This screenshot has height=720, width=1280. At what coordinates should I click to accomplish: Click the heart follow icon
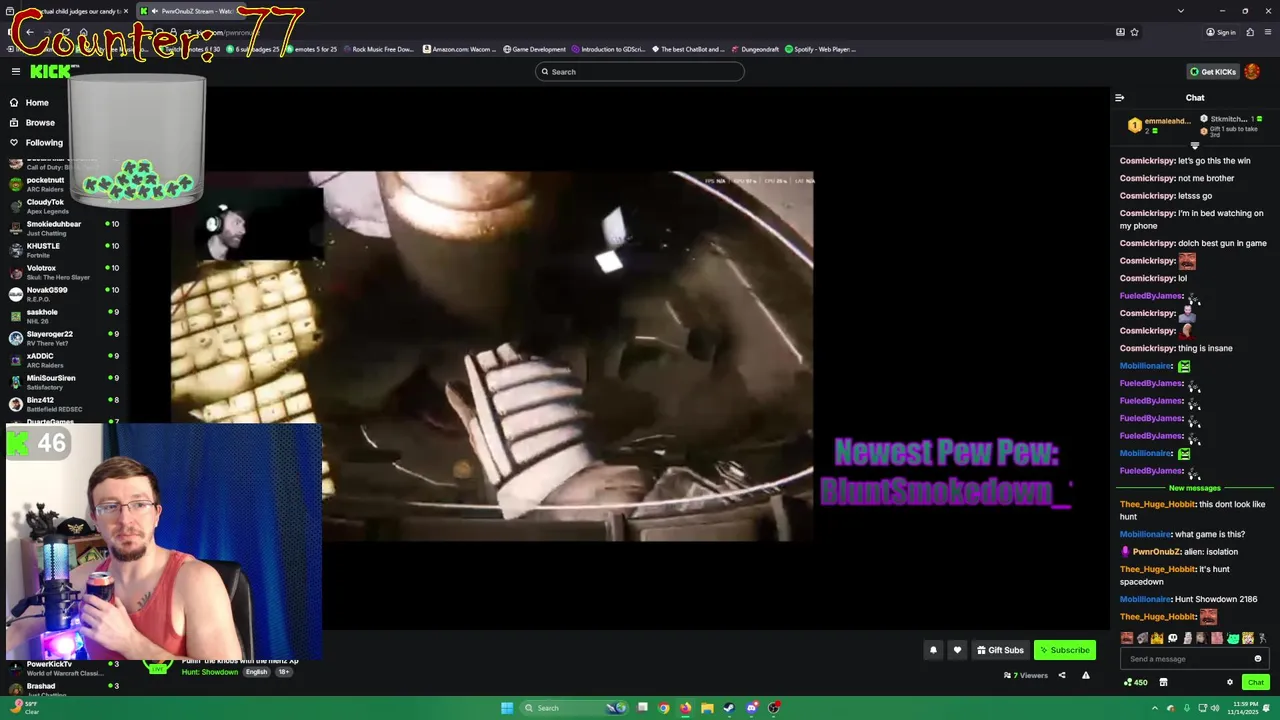point(957,650)
